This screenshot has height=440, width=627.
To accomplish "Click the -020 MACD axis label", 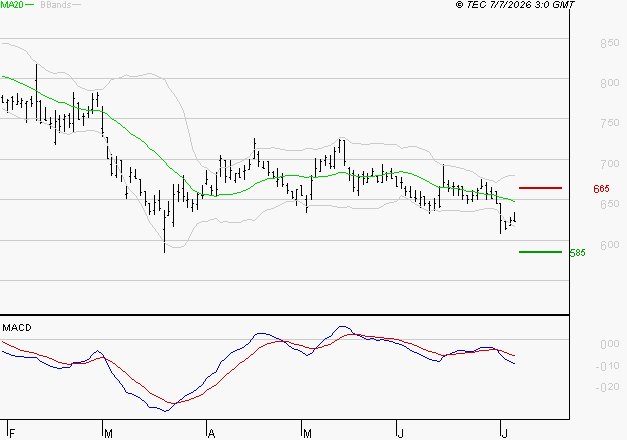I will 608,387.
